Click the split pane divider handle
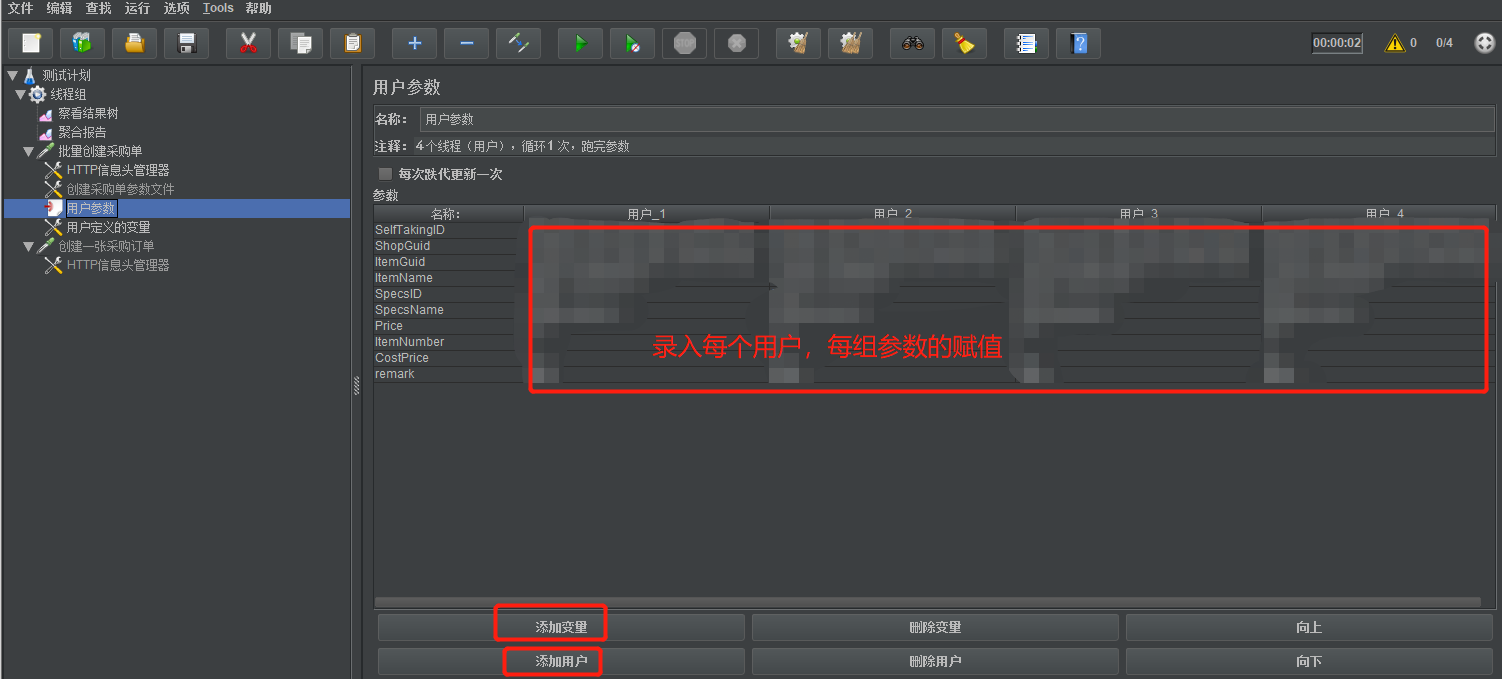This screenshot has width=1502, height=679. click(x=356, y=386)
